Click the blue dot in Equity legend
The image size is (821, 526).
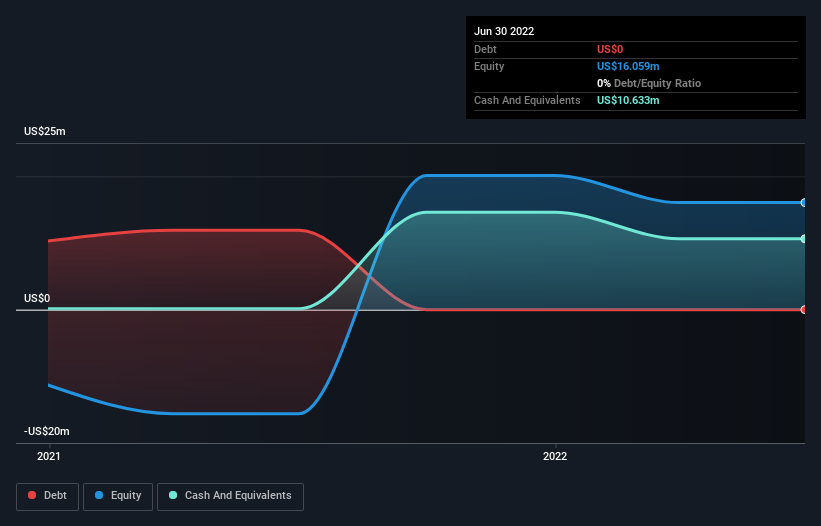tap(99, 495)
